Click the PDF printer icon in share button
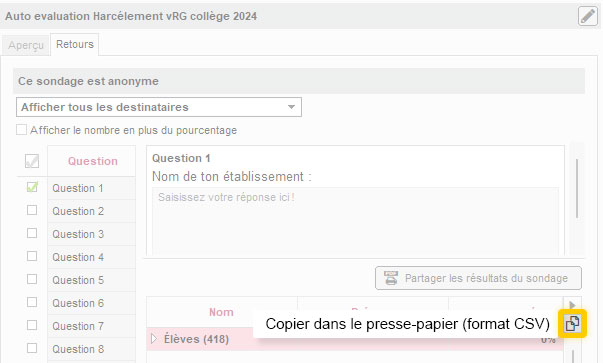 click(391, 278)
